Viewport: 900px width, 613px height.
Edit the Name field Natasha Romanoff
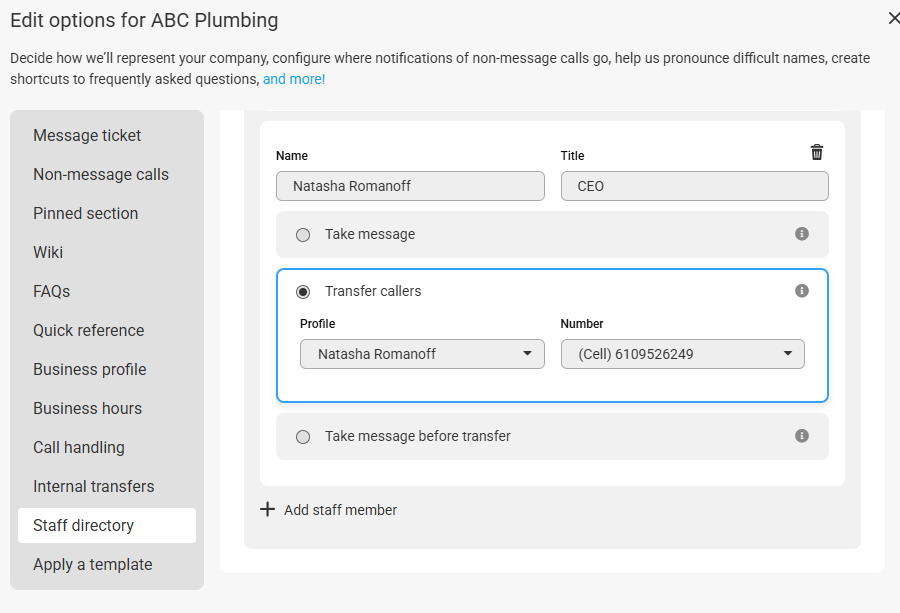tap(410, 186)
